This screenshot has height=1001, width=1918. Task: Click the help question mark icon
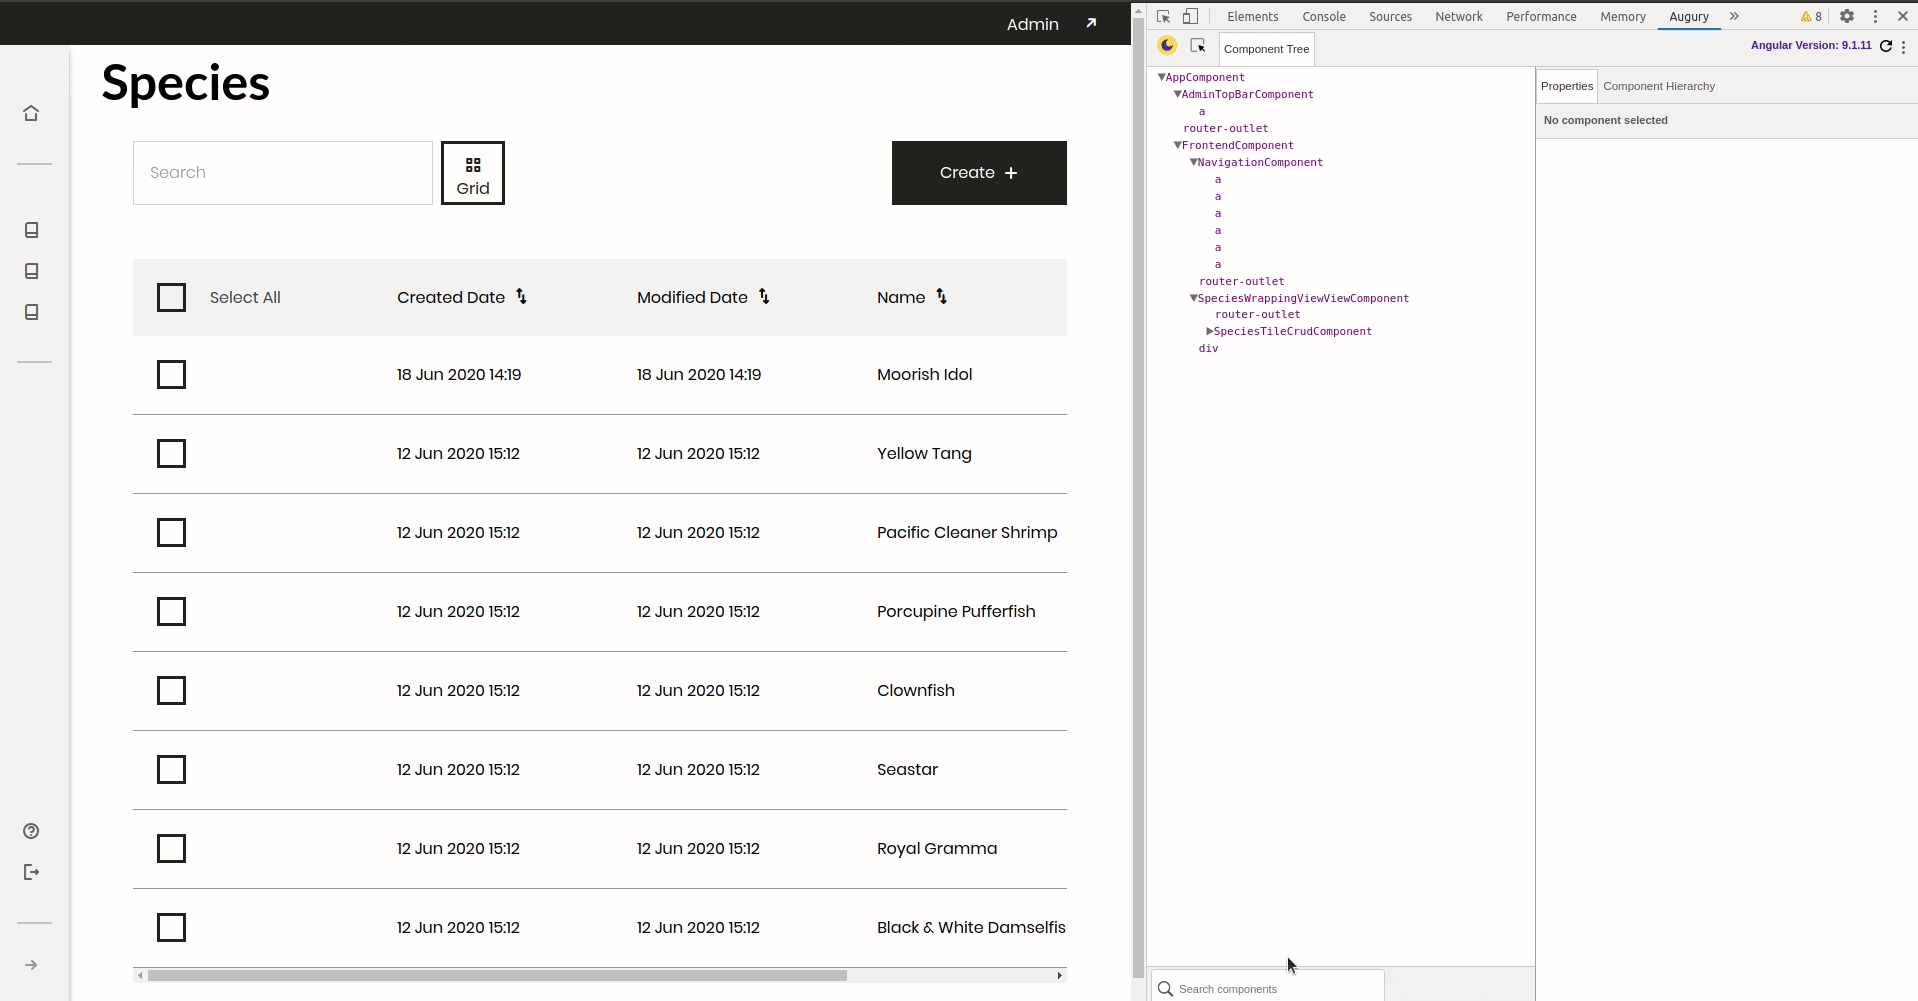click(x=31, y=831)
